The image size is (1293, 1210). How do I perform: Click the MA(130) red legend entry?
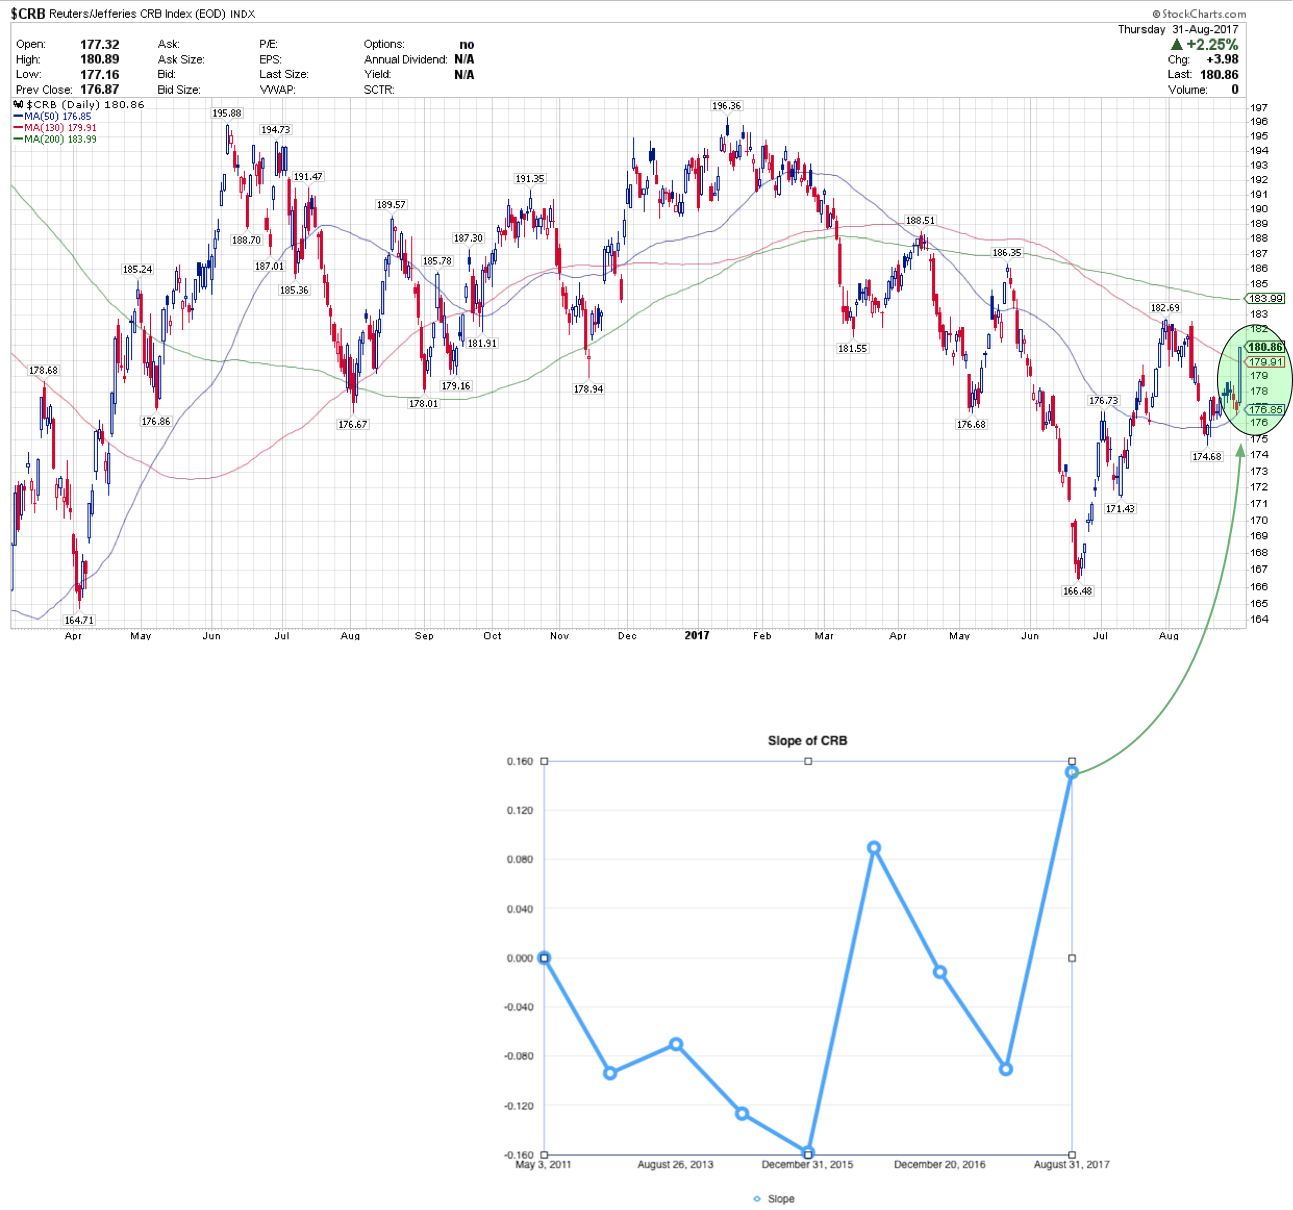click(x=58, y=128)
